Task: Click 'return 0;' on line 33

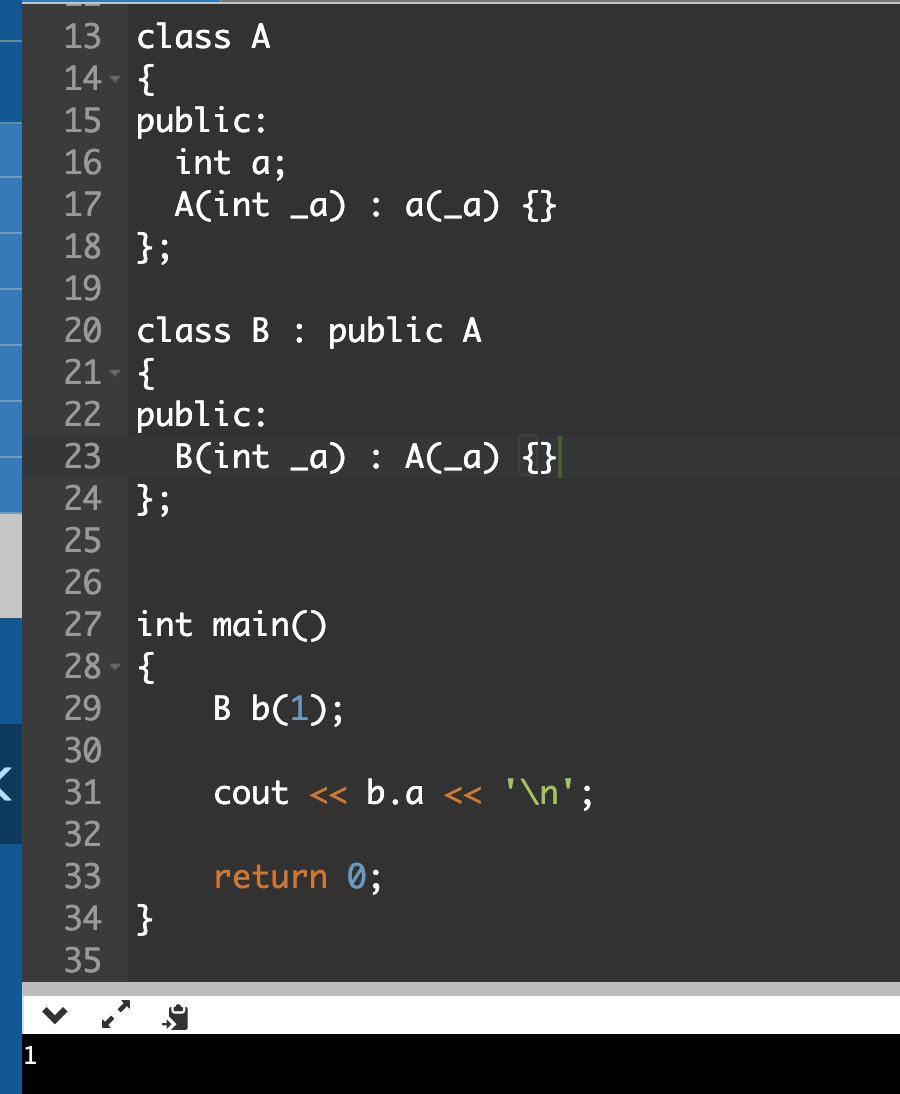Action: pos(298,877)
